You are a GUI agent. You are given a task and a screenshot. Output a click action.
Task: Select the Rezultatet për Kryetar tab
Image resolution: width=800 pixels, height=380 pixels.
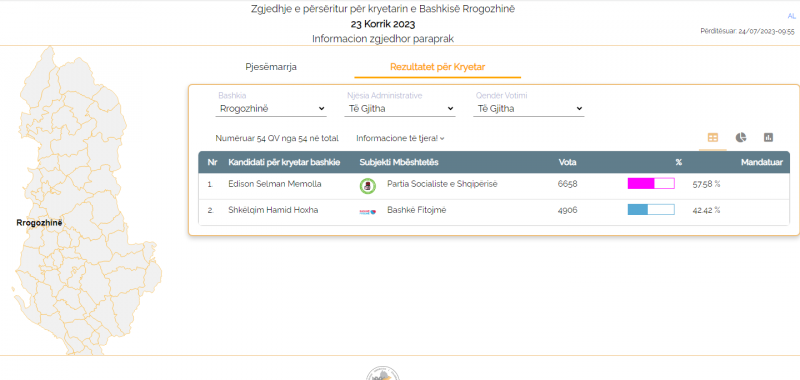(437, 67)
